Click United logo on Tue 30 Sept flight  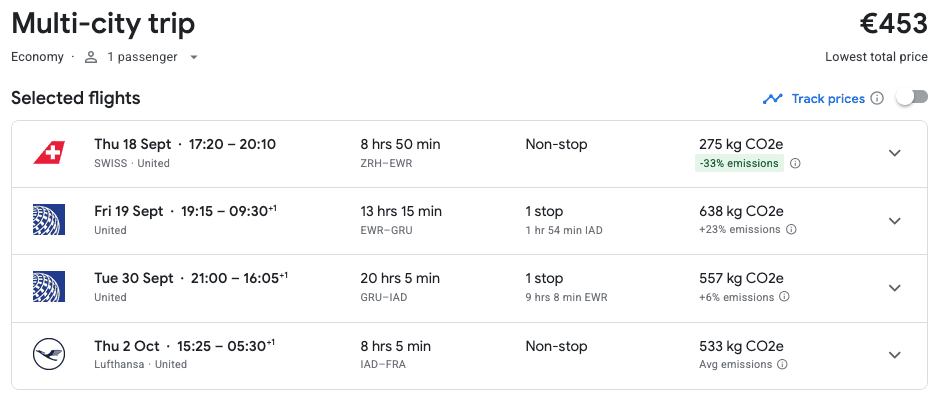(x=49, y=287)
